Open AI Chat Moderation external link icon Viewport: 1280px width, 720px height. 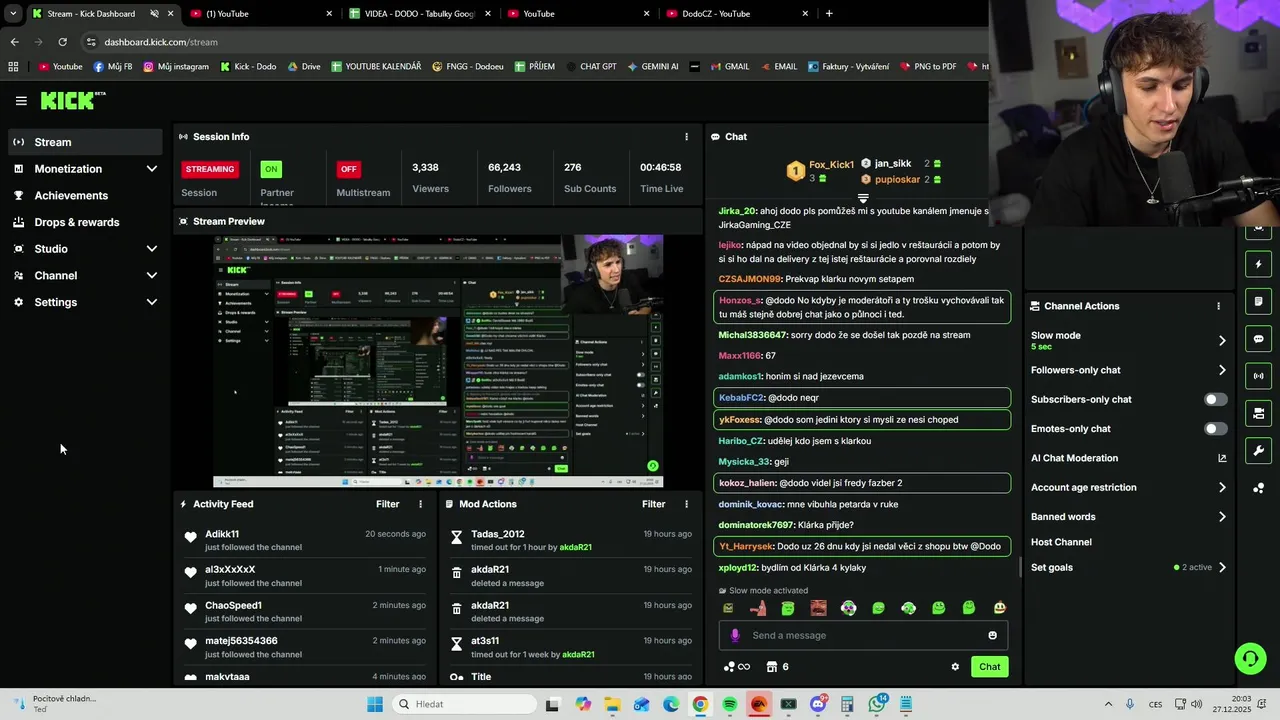pyautogui.click(x=1222, y=458)
